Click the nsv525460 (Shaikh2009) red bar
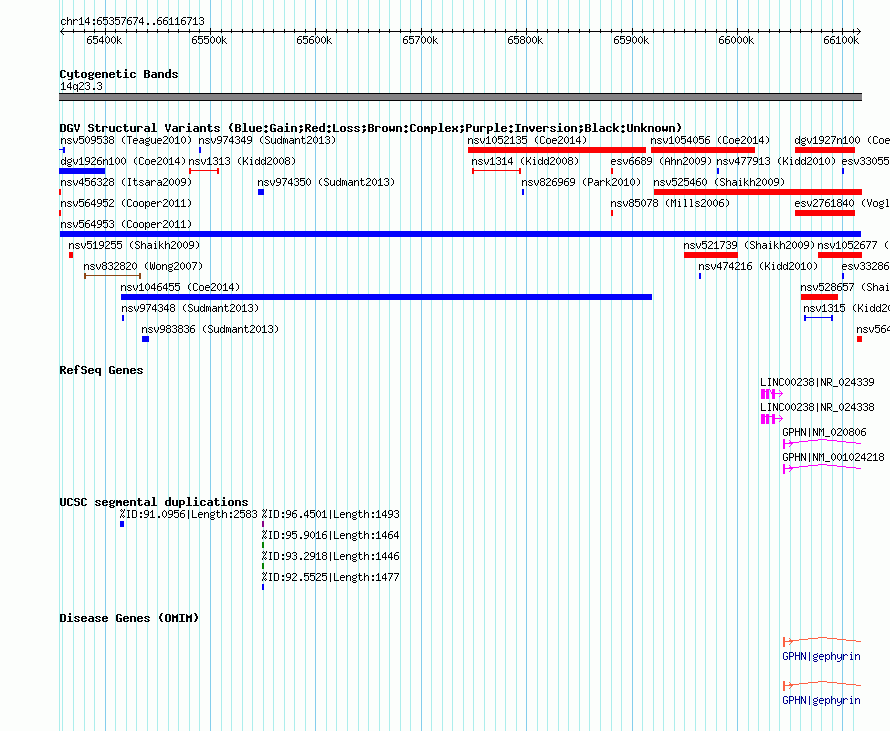 coord(758,192)
